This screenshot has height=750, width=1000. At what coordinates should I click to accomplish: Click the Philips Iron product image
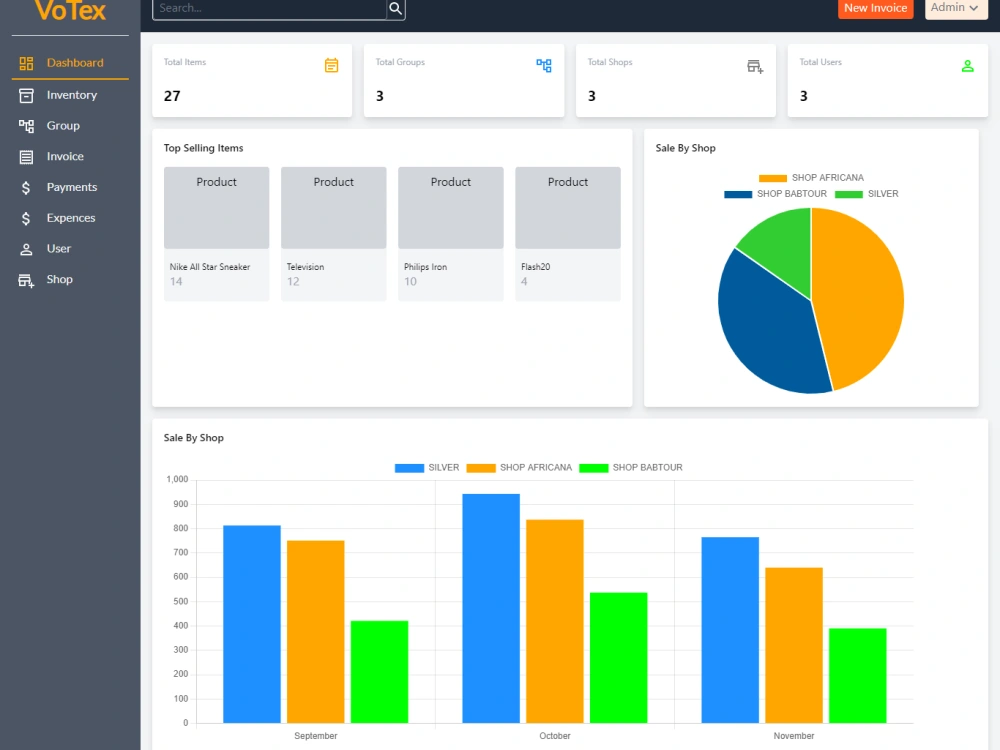tap(451, 208)
